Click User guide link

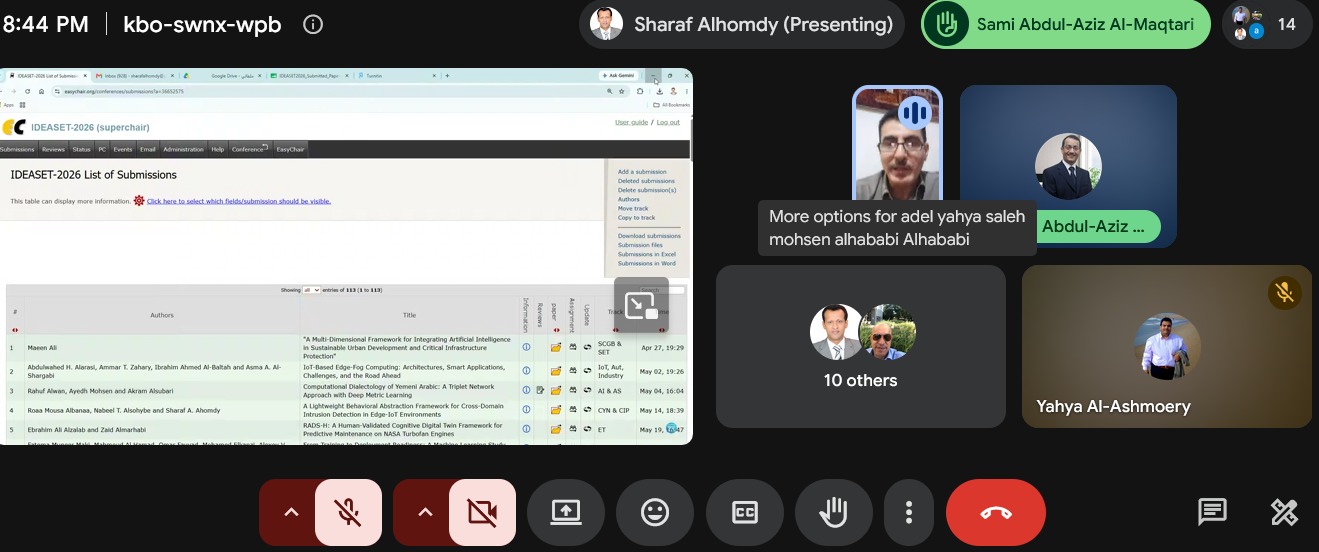[x=631, y=122]
